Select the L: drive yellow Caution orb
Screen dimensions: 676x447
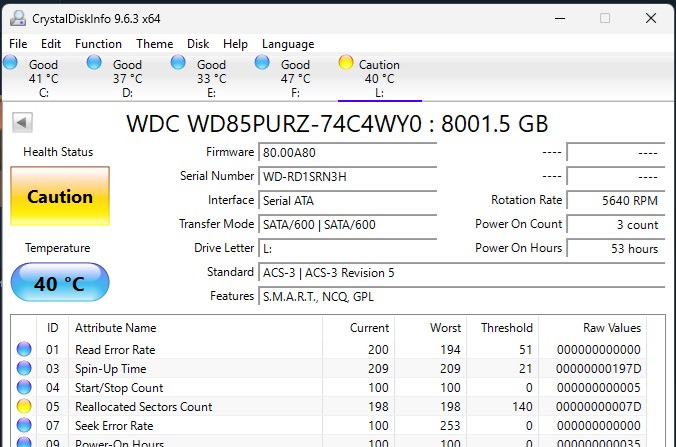[346, 63]
